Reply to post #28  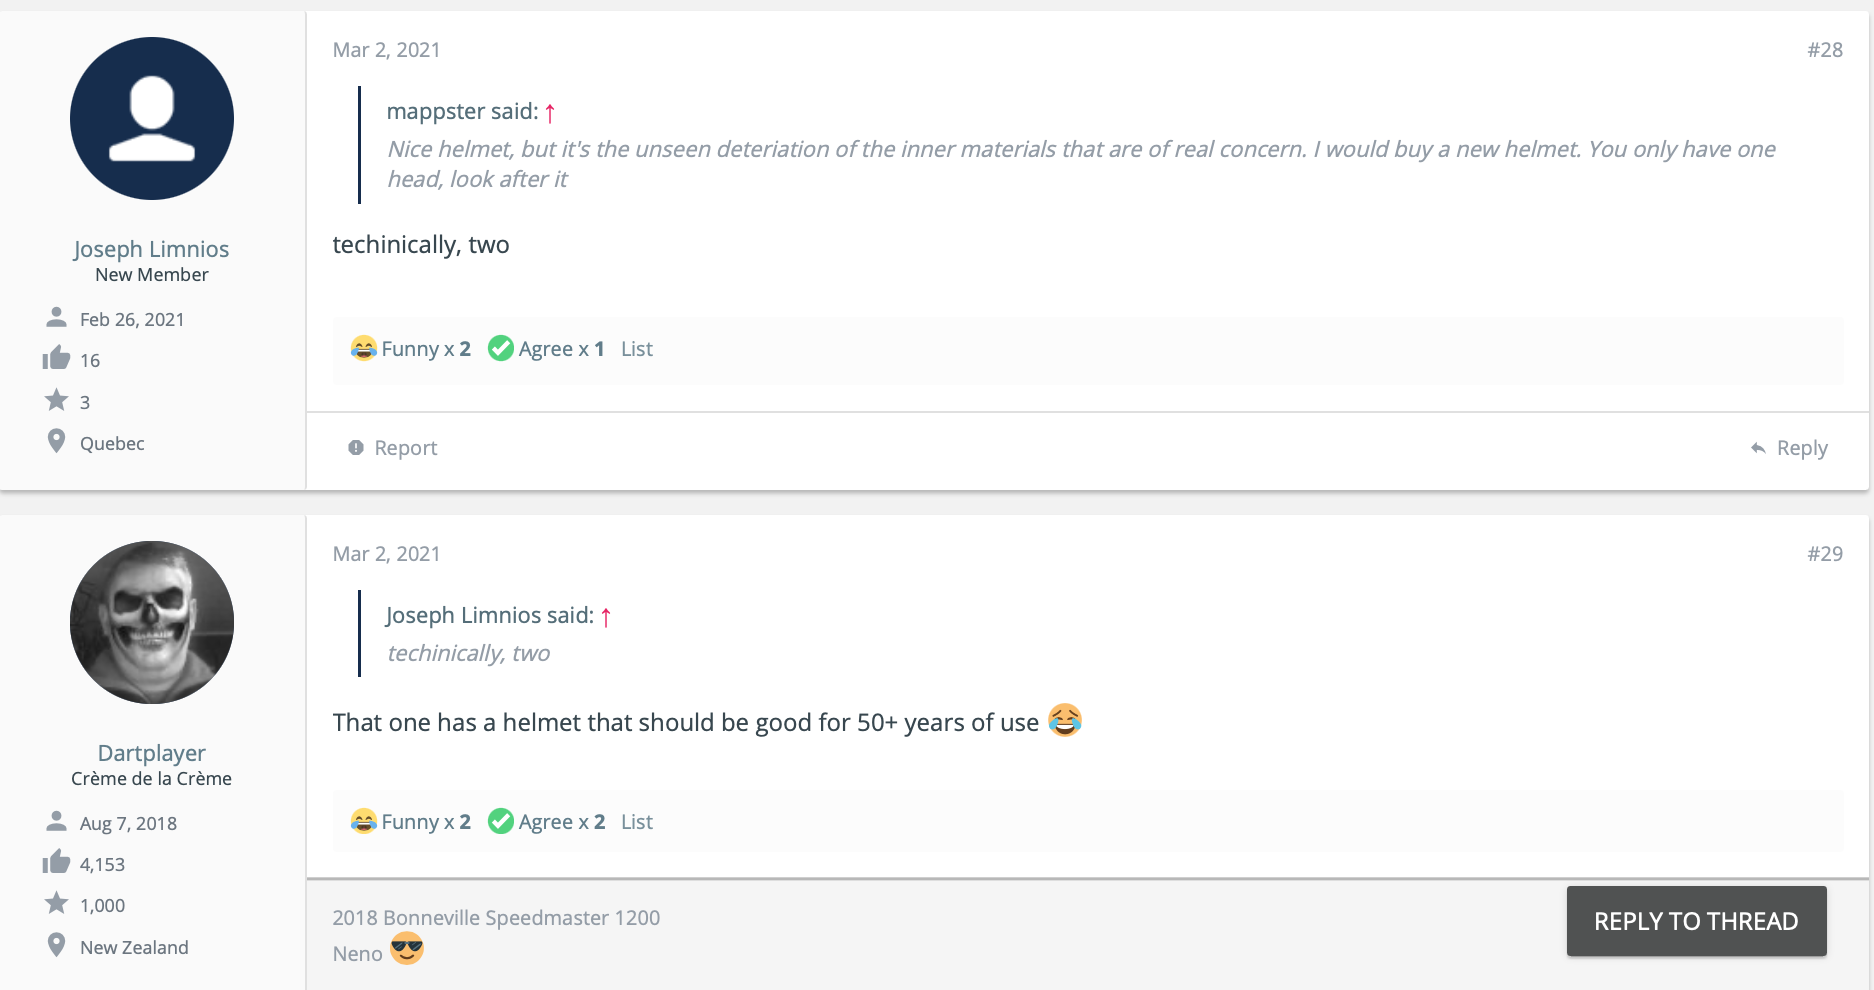[x=1790, y=448]
